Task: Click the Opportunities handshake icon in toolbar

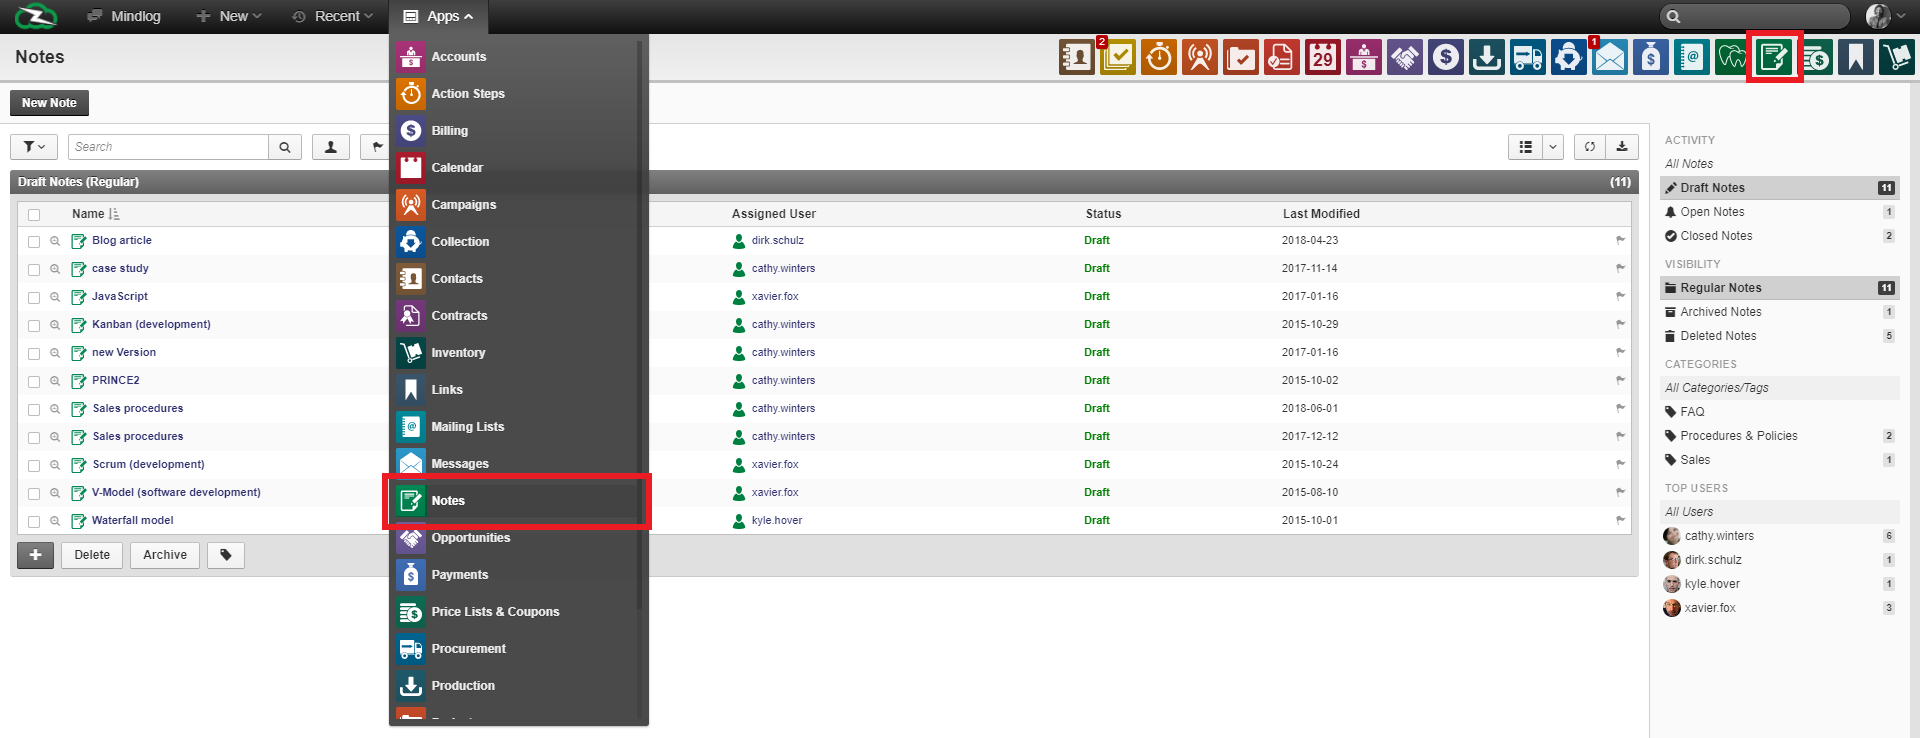Action: 1404,58
